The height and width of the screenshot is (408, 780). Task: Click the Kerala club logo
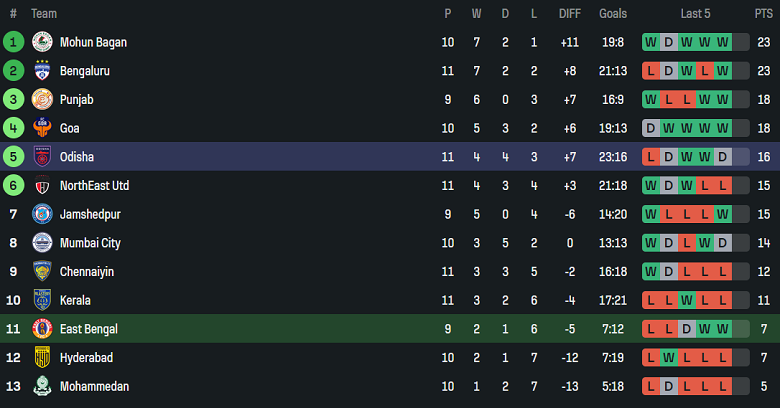[42, 300]
